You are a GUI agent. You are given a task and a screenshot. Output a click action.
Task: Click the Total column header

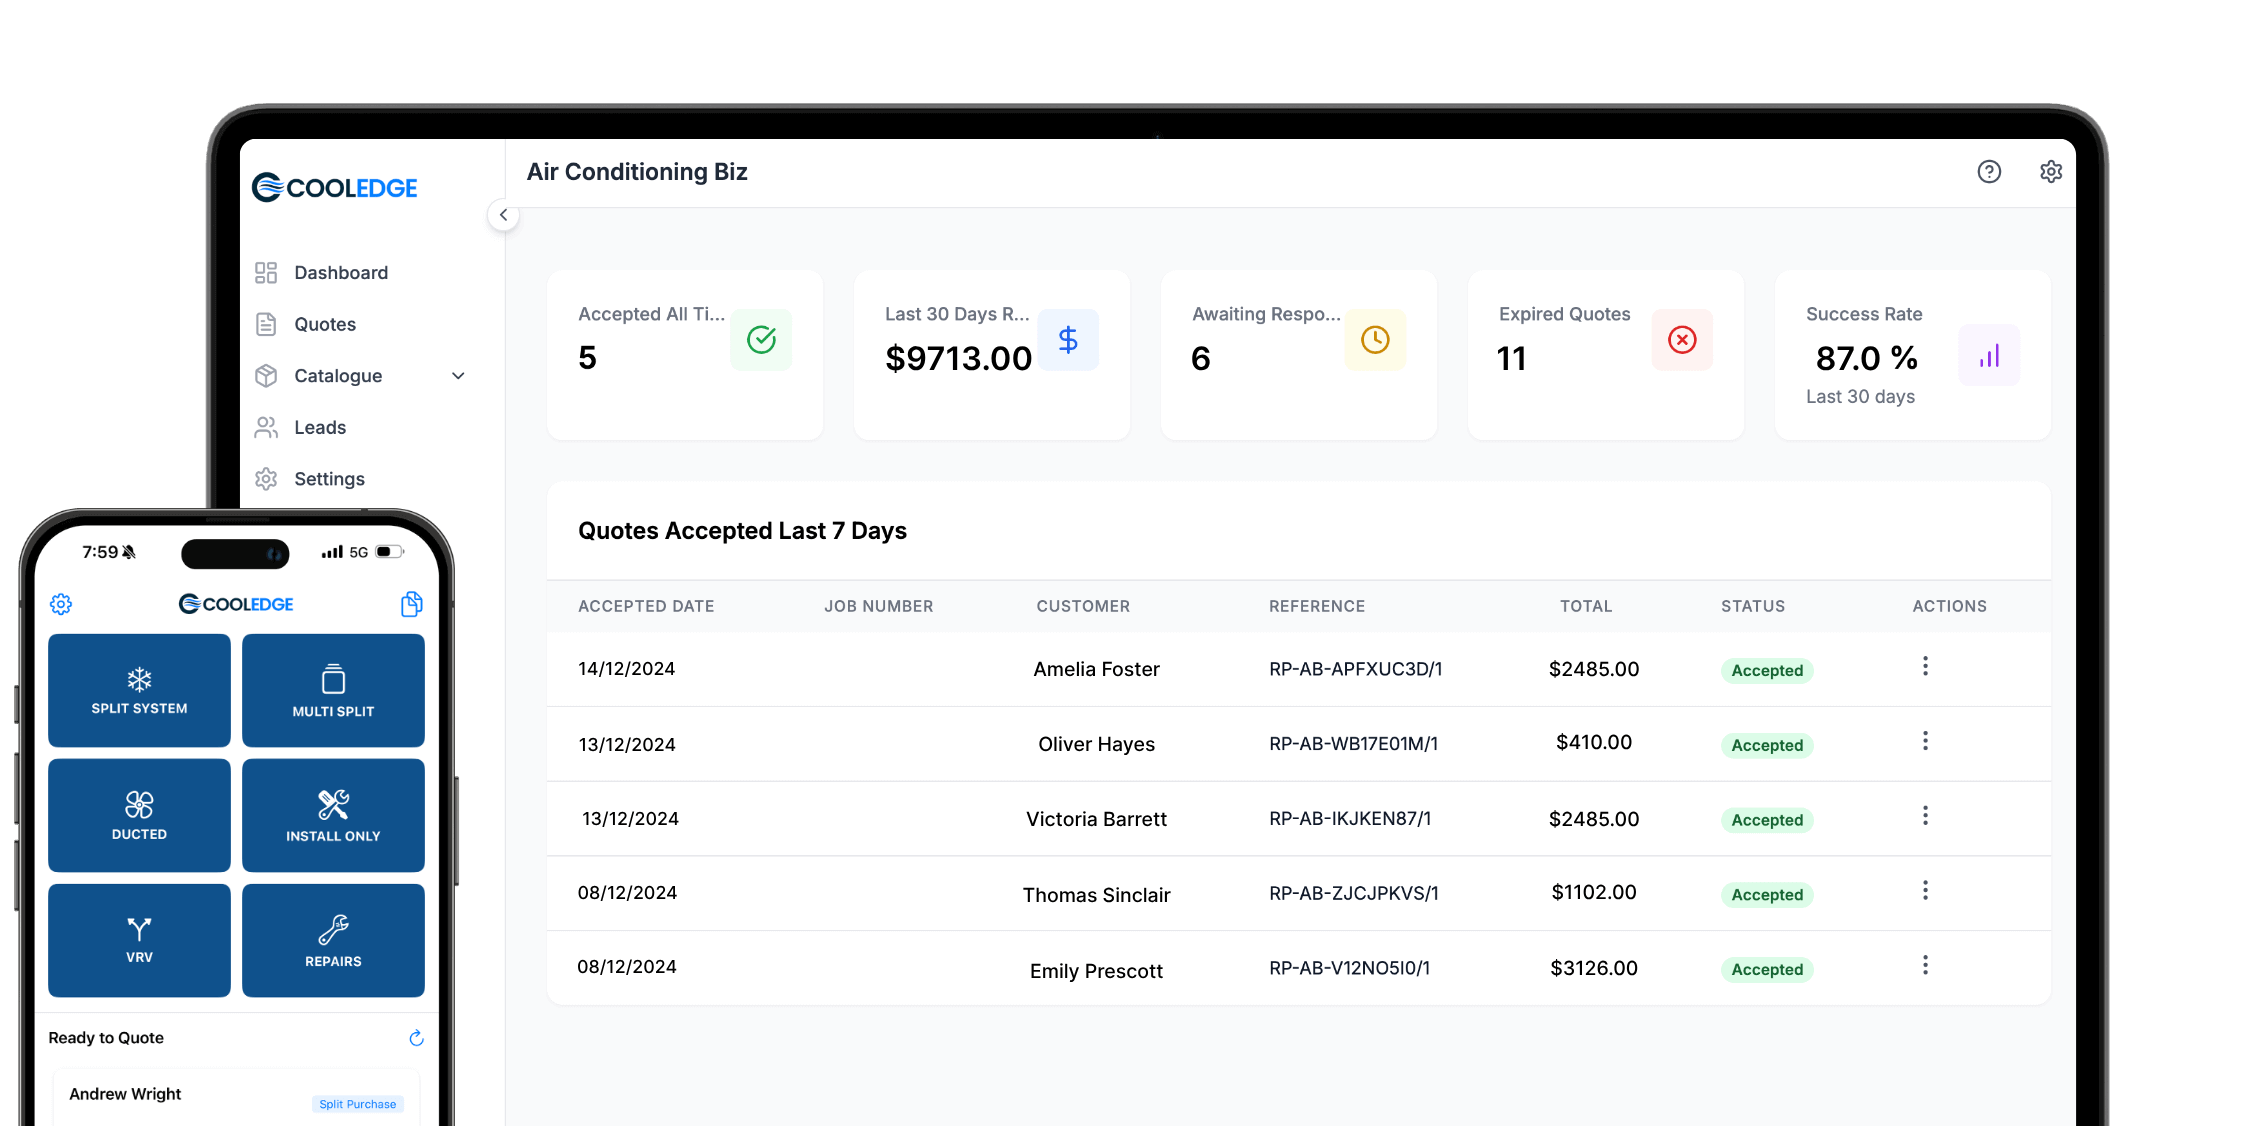coord(1586,606)
